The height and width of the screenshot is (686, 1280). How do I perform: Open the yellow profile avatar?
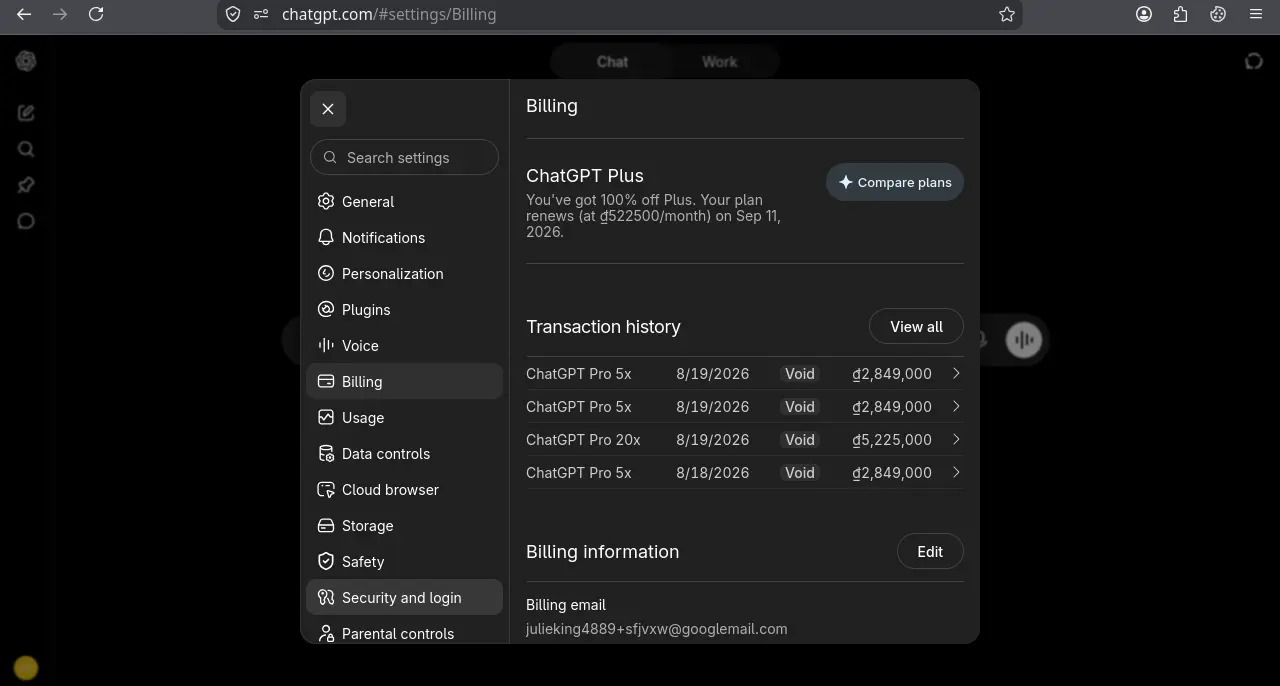pyautogui.click(x=26, y=667)
